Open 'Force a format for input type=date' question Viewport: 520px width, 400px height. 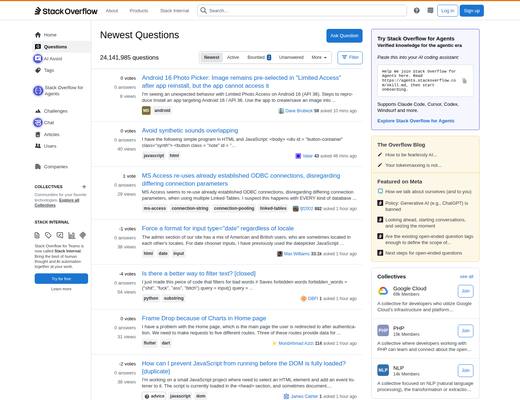[218, 228]
